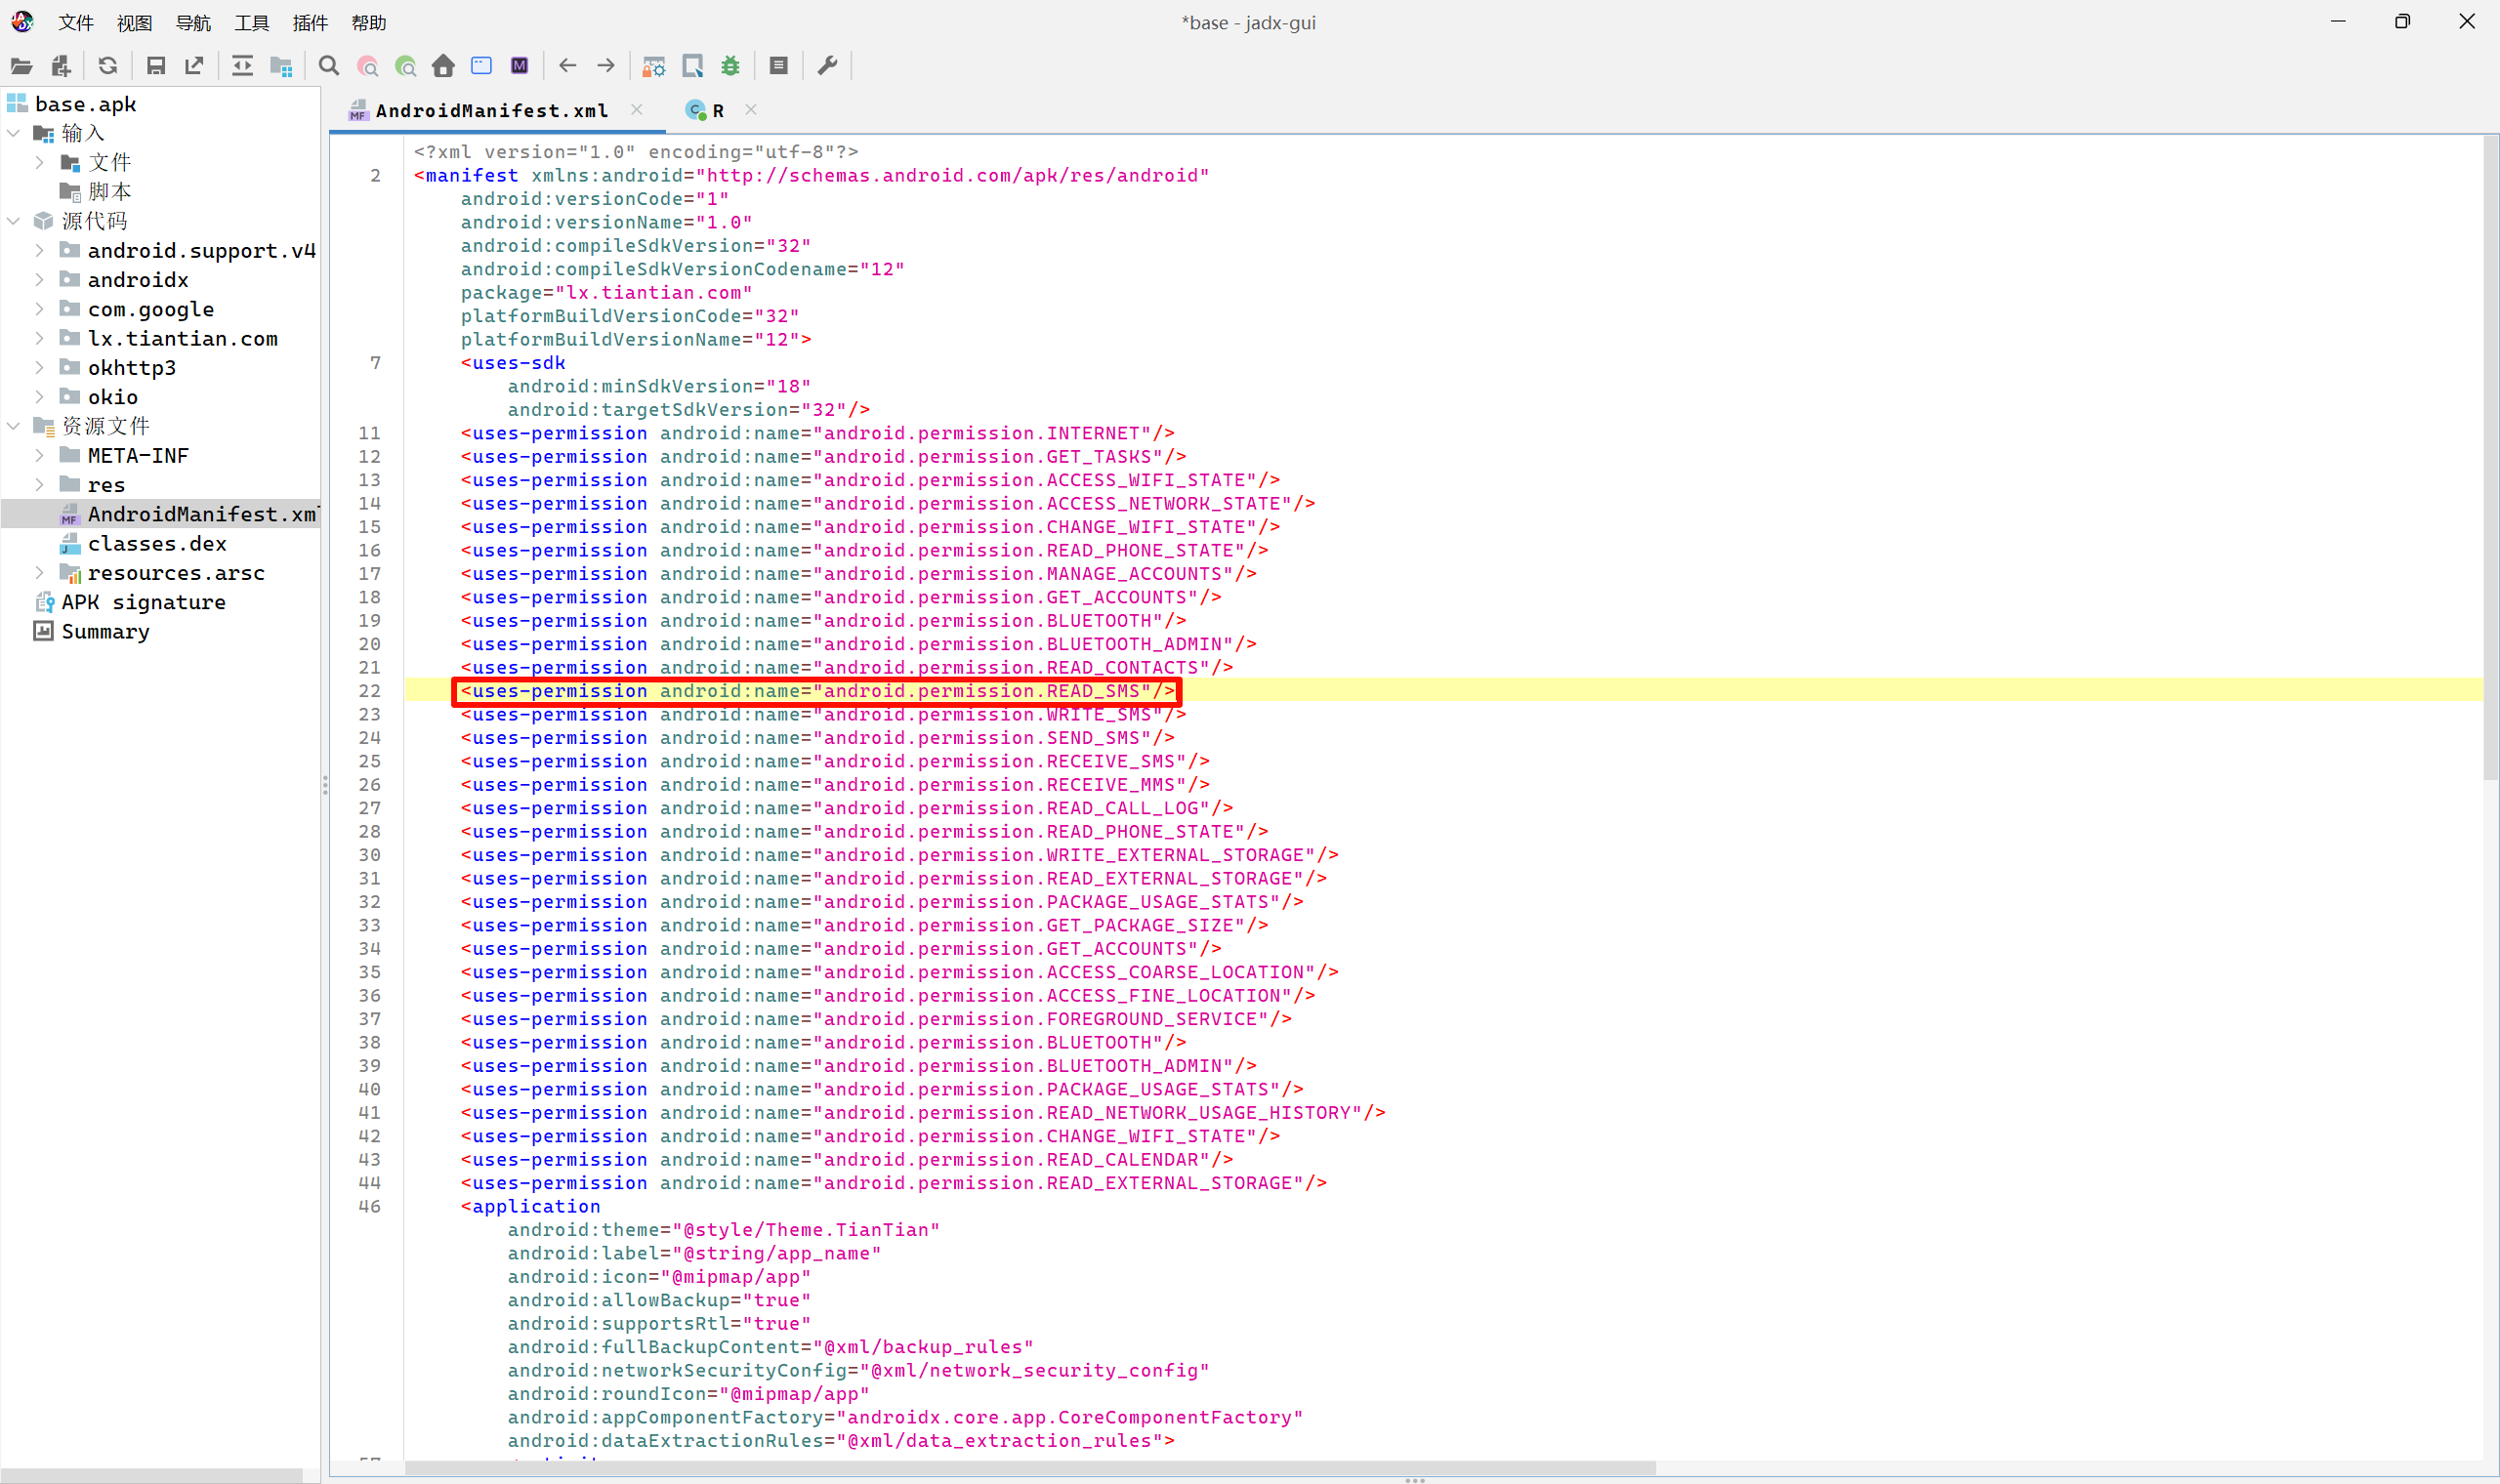Click the editor horizontal scrollbar
The image size is (2500, 1484).
point(1030,1468)
